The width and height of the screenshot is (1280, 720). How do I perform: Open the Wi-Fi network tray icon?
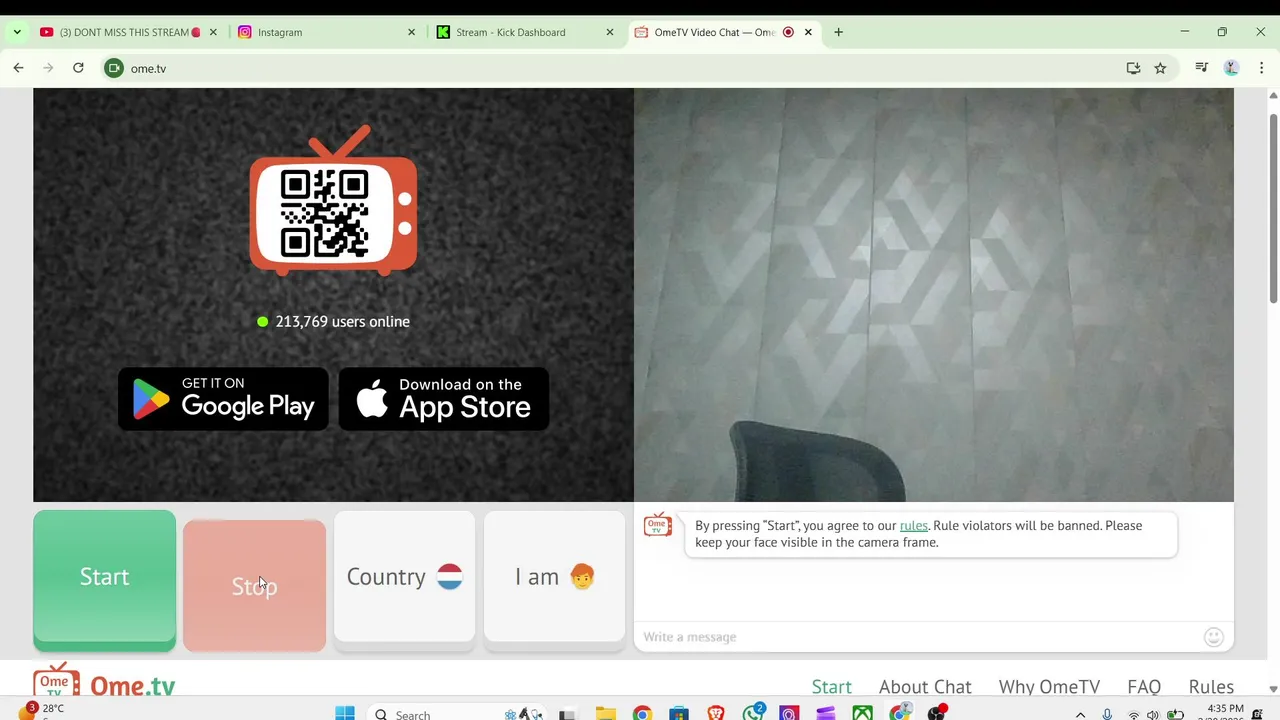(1134, 714)
